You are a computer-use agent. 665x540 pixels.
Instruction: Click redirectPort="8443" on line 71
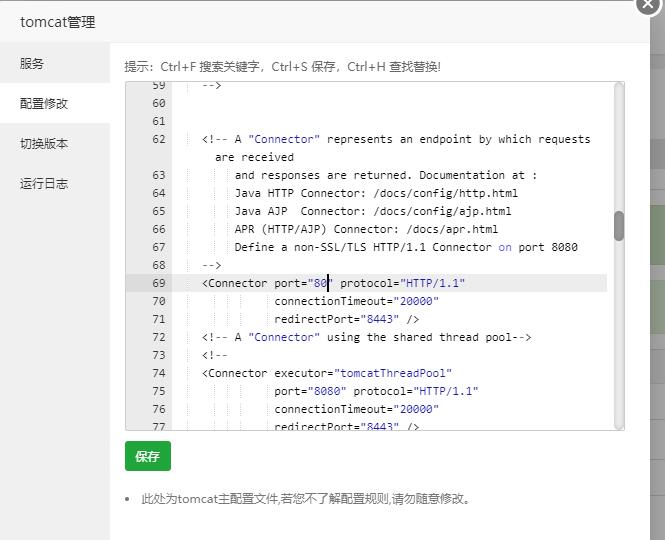pos(336,319)
